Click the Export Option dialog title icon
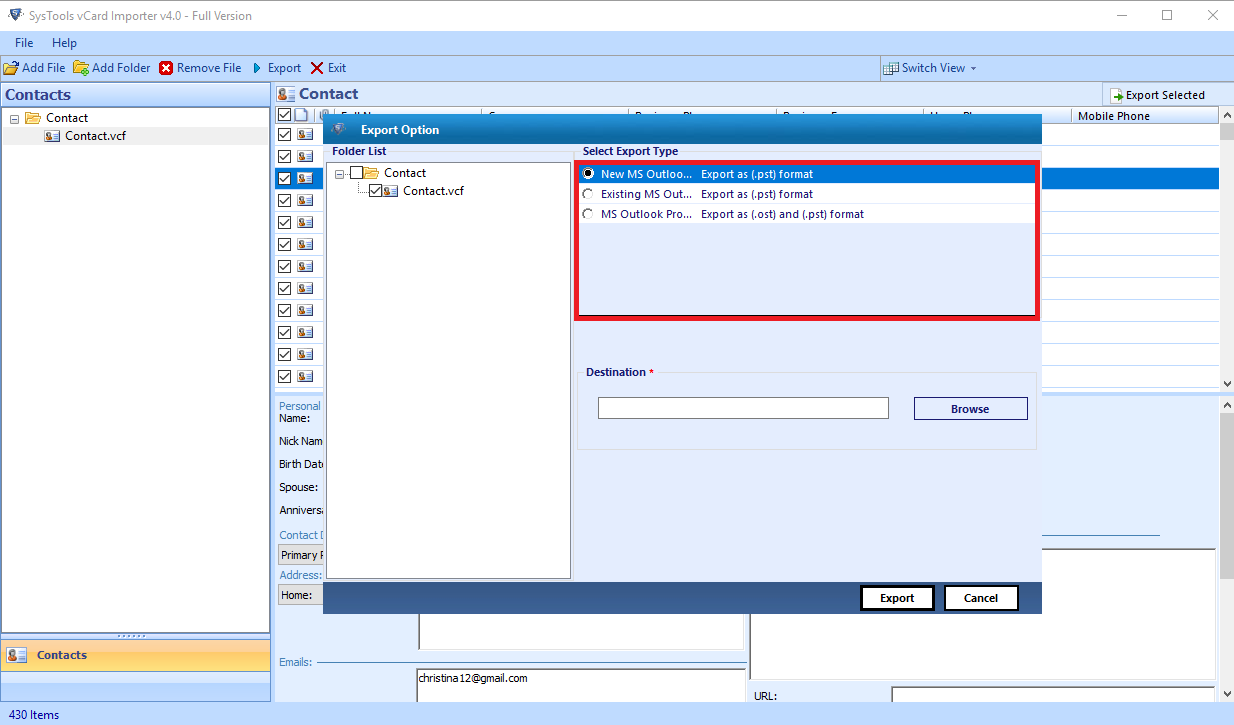 pos(338,130)
